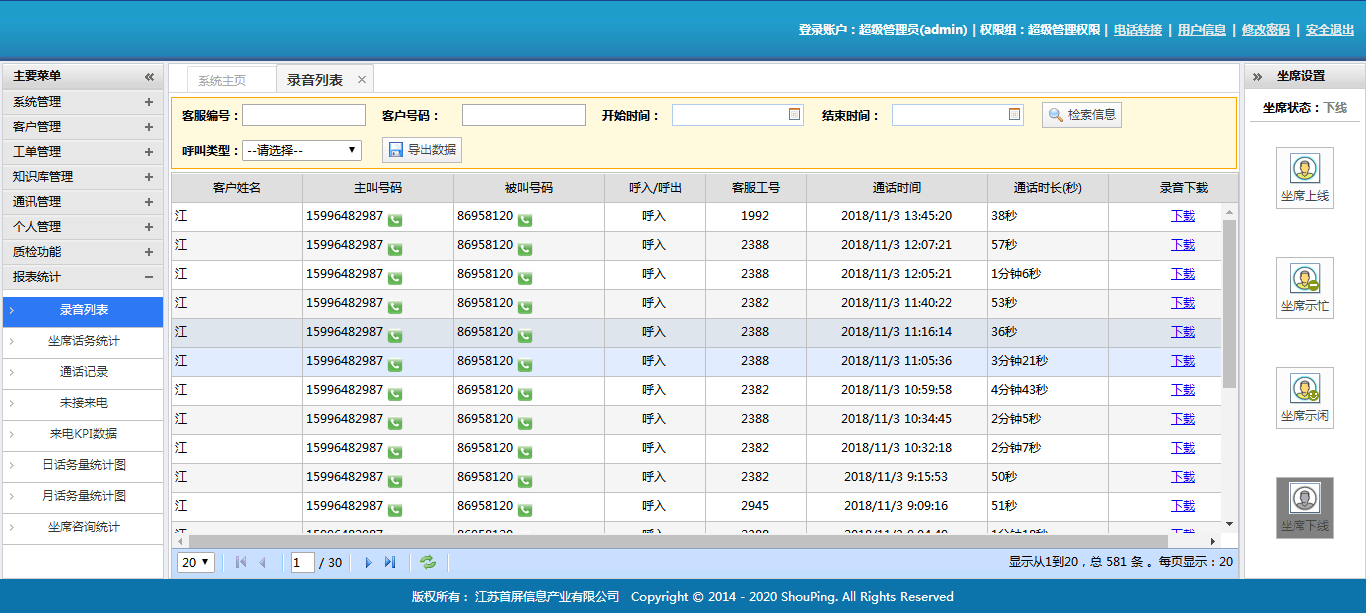This screenshot has height=613, width=1366.
Task: Refresh the recording list table
Action: 428,562
